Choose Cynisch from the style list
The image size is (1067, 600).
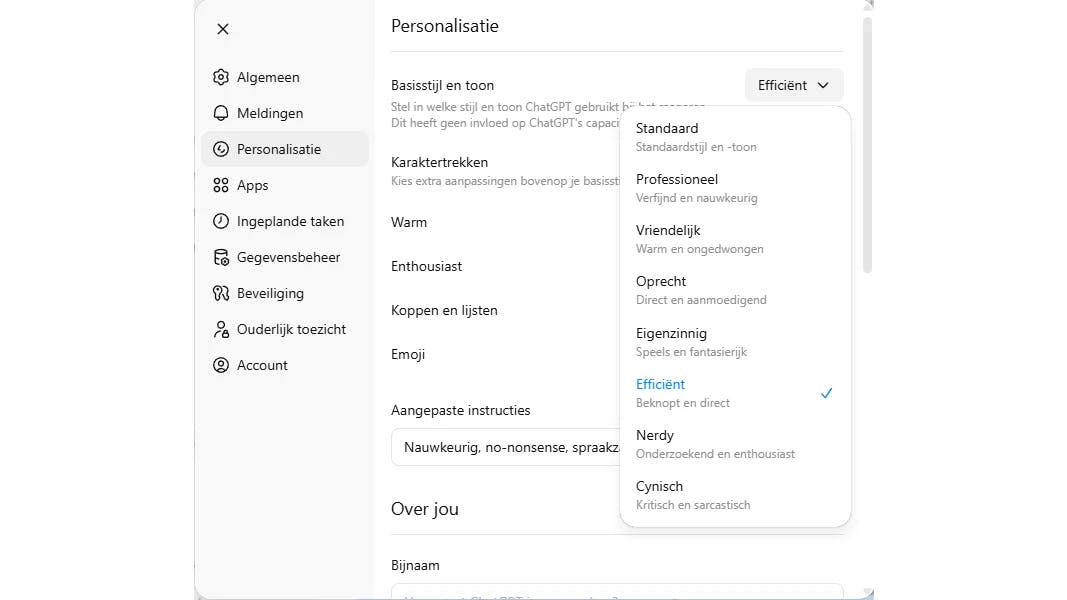click(734, 495)
